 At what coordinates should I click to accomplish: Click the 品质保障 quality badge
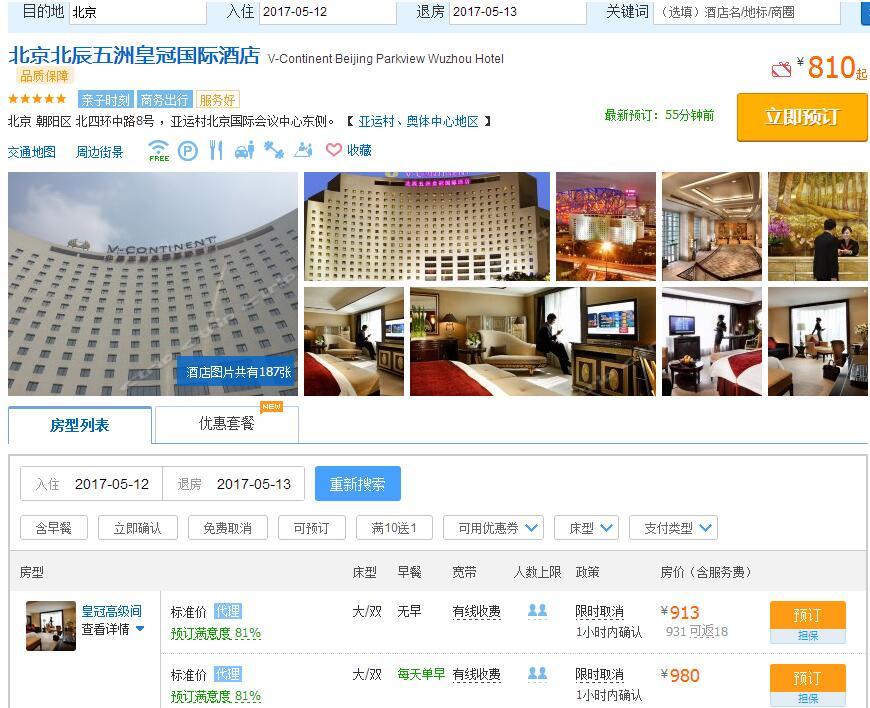(x=44, y=75)
